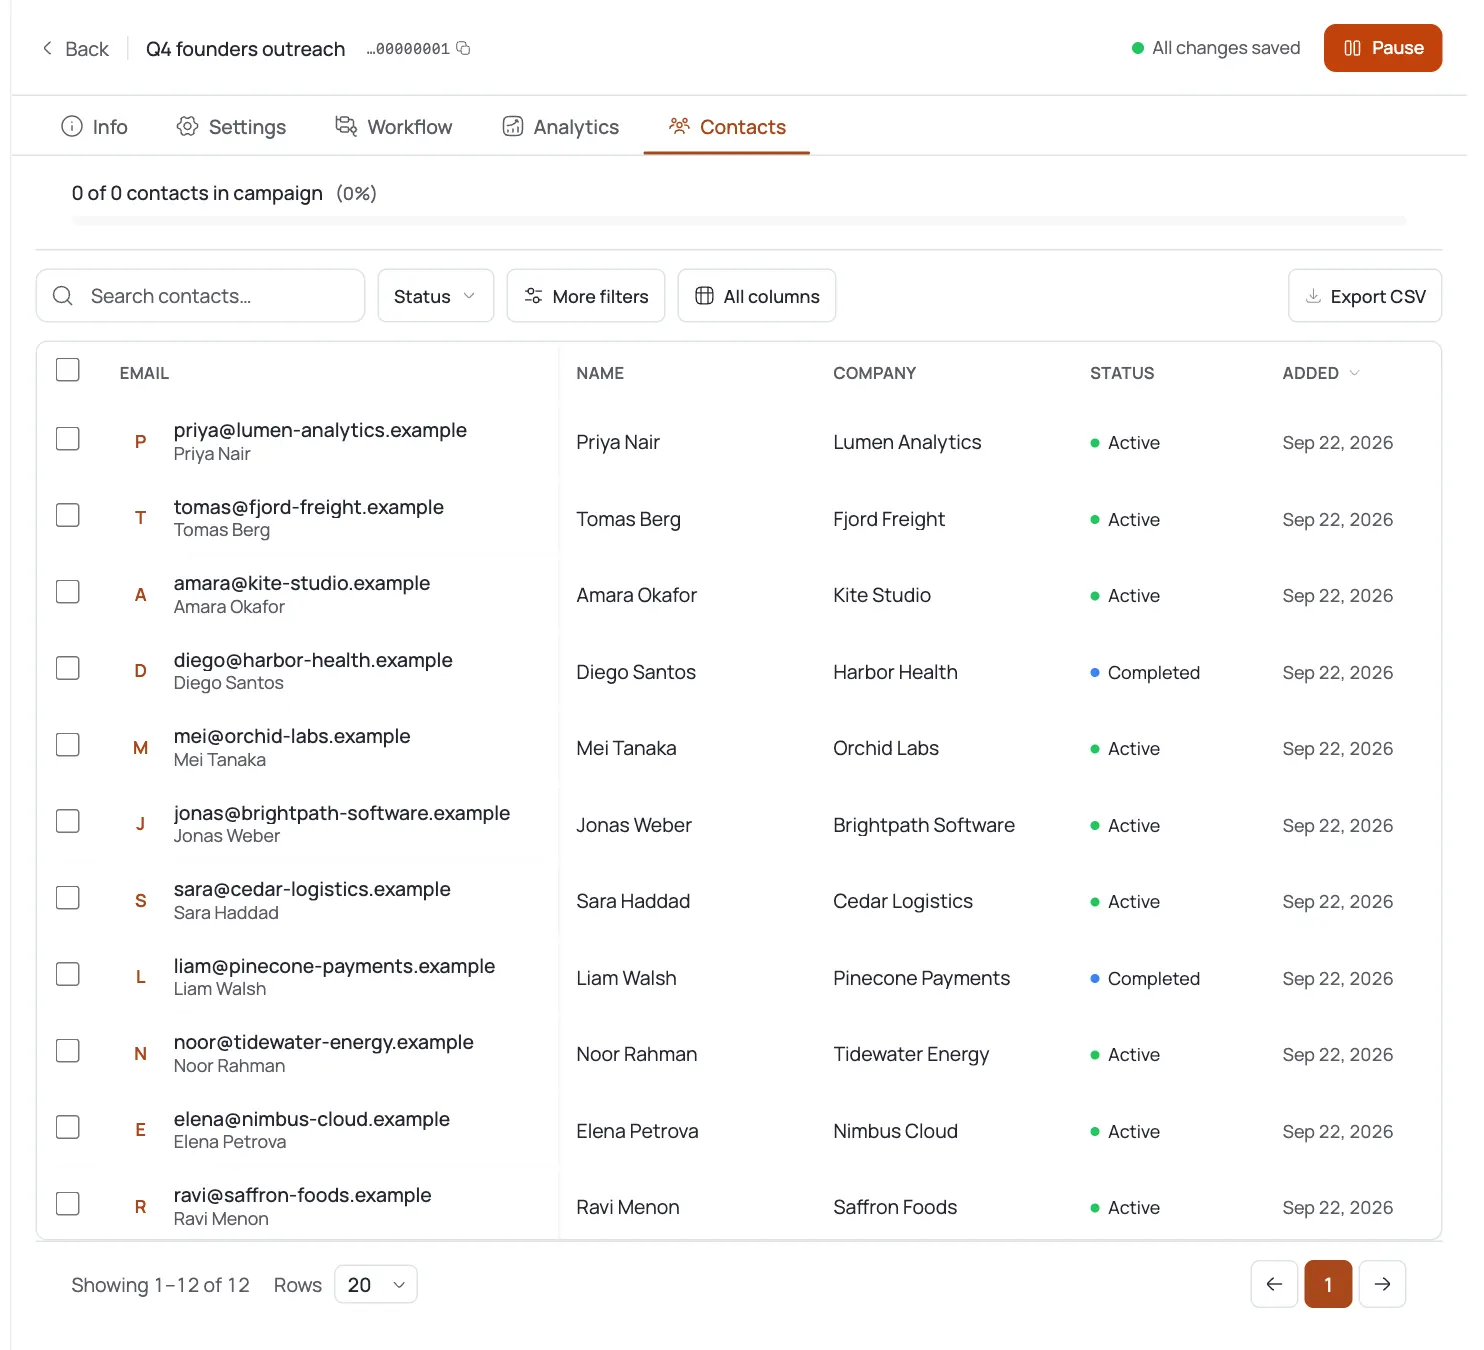Screen dimensions: 1484x1350
Task: Click the Back link
Action: tap(75, 49)
